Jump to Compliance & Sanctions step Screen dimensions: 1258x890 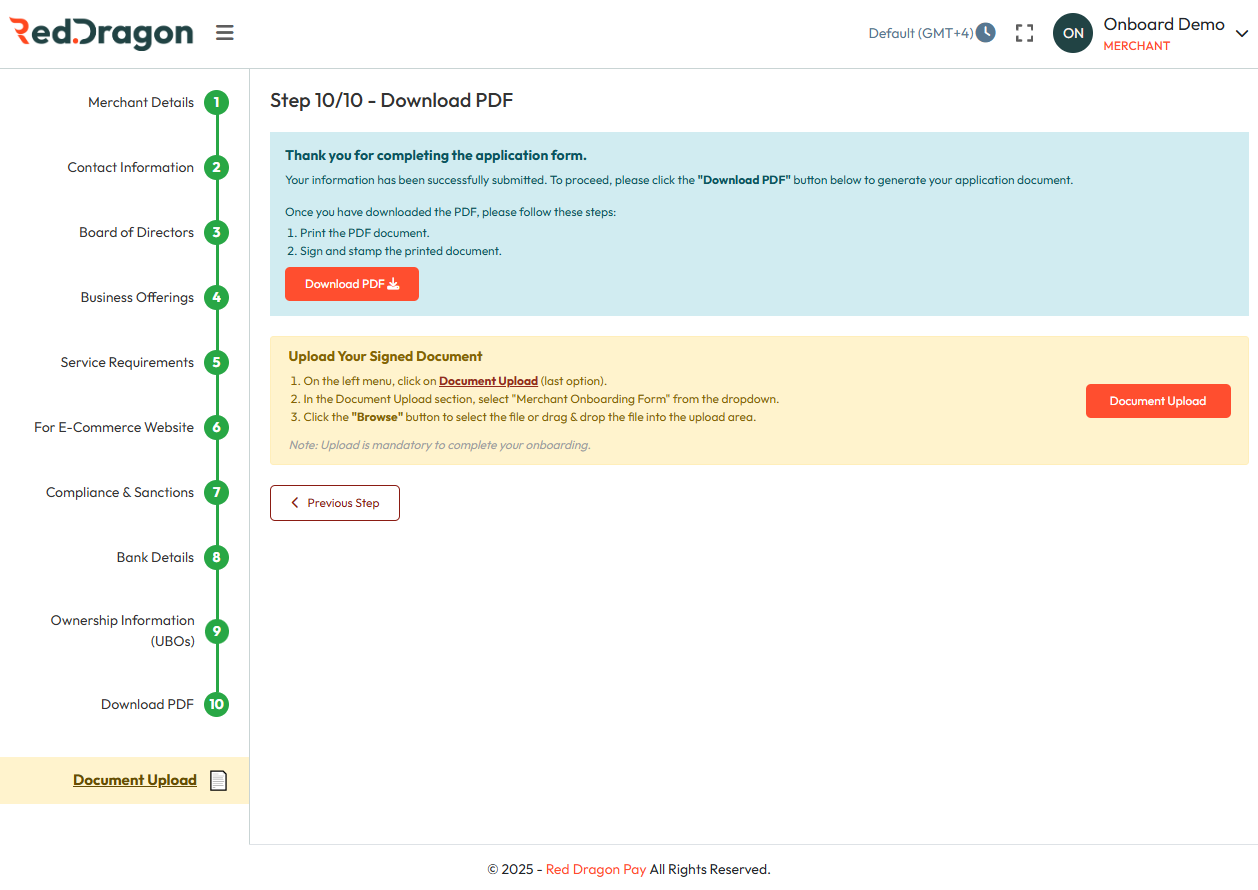coord(120,493)
